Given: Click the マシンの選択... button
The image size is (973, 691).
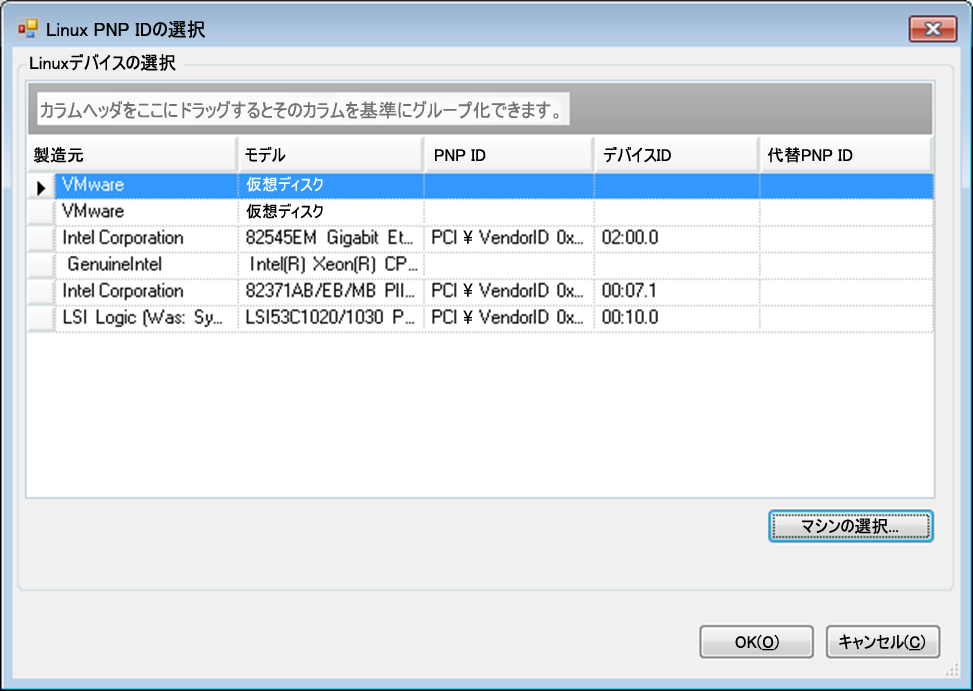Looking at the screenshot, I should (851, 526).
